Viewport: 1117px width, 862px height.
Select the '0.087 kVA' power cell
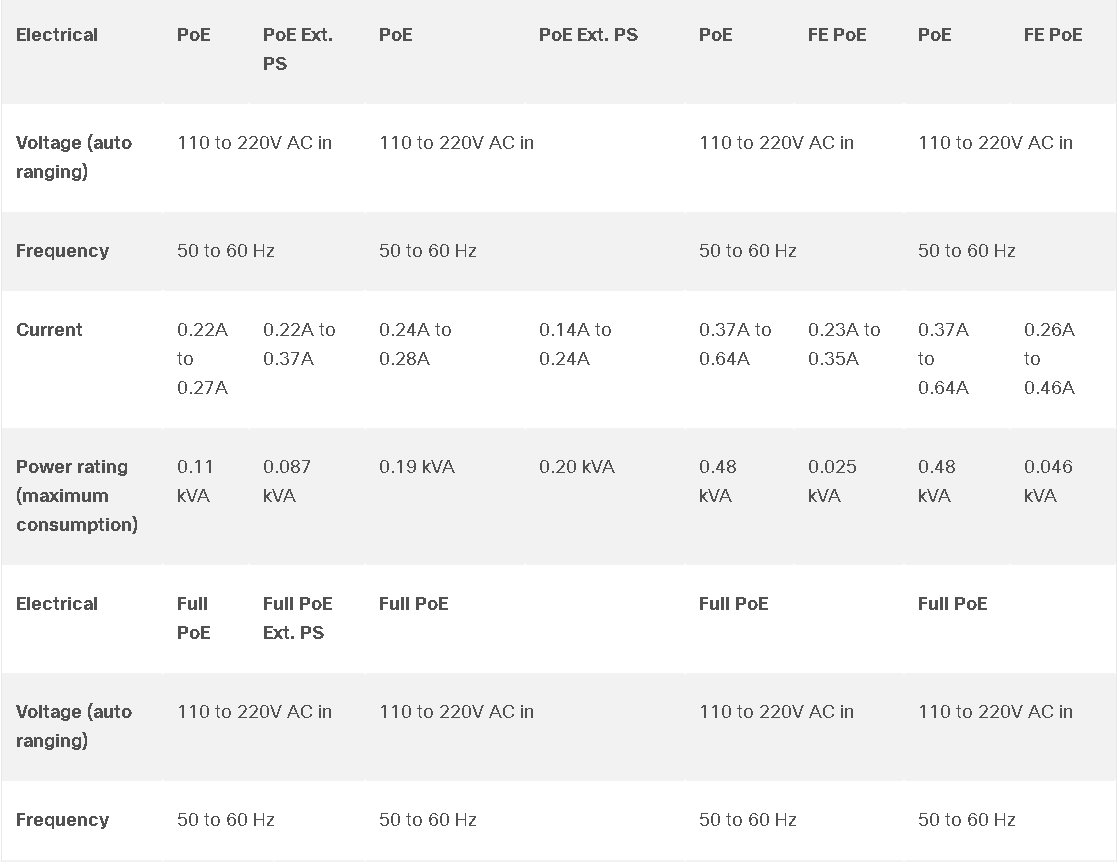click(286, 481)
